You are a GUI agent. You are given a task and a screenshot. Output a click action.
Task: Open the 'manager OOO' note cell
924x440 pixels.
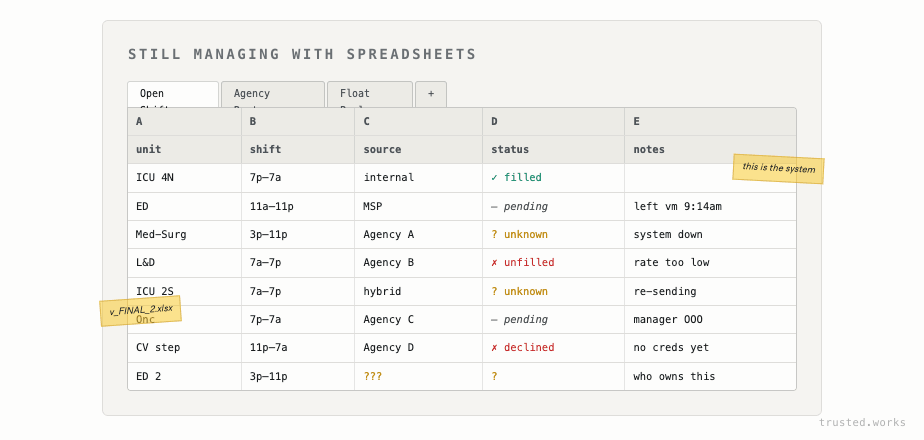(x=710, y=319)
